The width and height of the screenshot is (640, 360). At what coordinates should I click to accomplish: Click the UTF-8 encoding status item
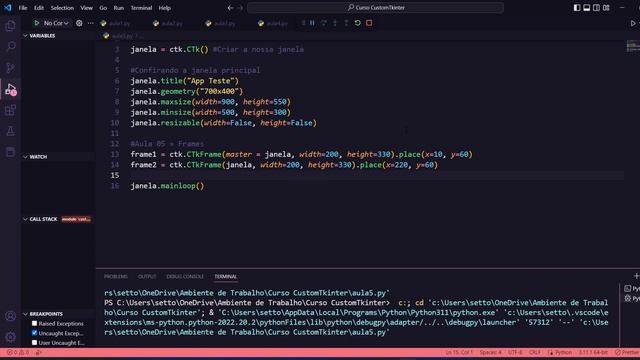point(515,352)
